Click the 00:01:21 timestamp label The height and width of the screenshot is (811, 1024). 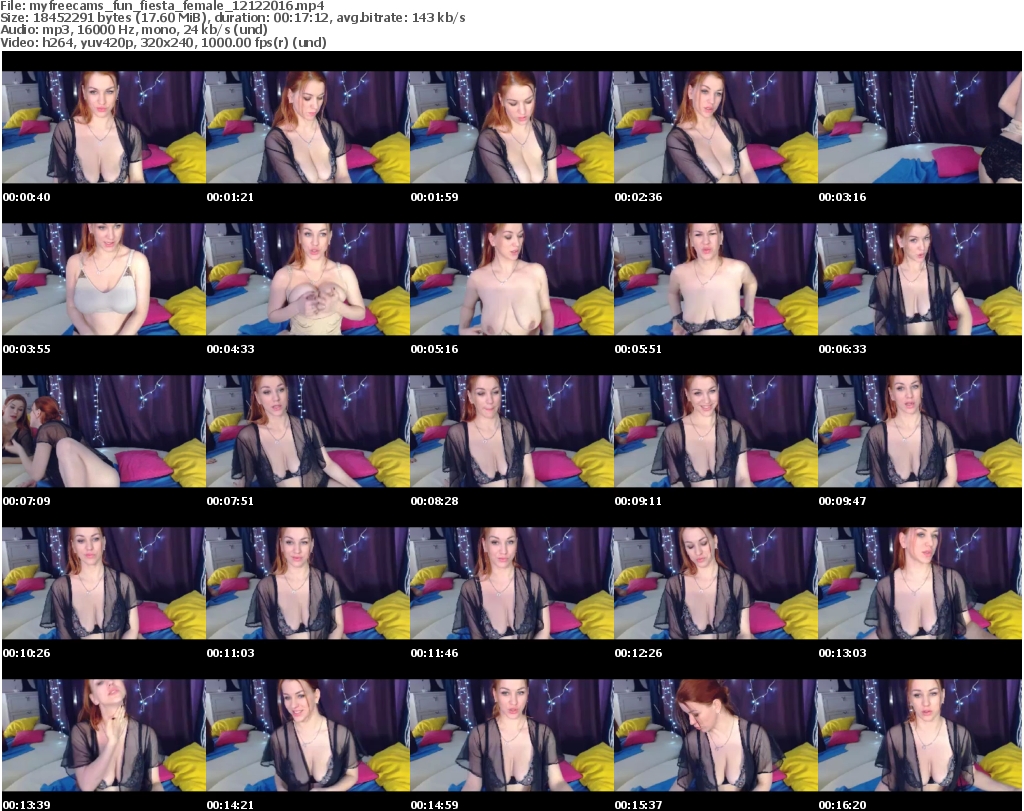[x=230, y=197]
